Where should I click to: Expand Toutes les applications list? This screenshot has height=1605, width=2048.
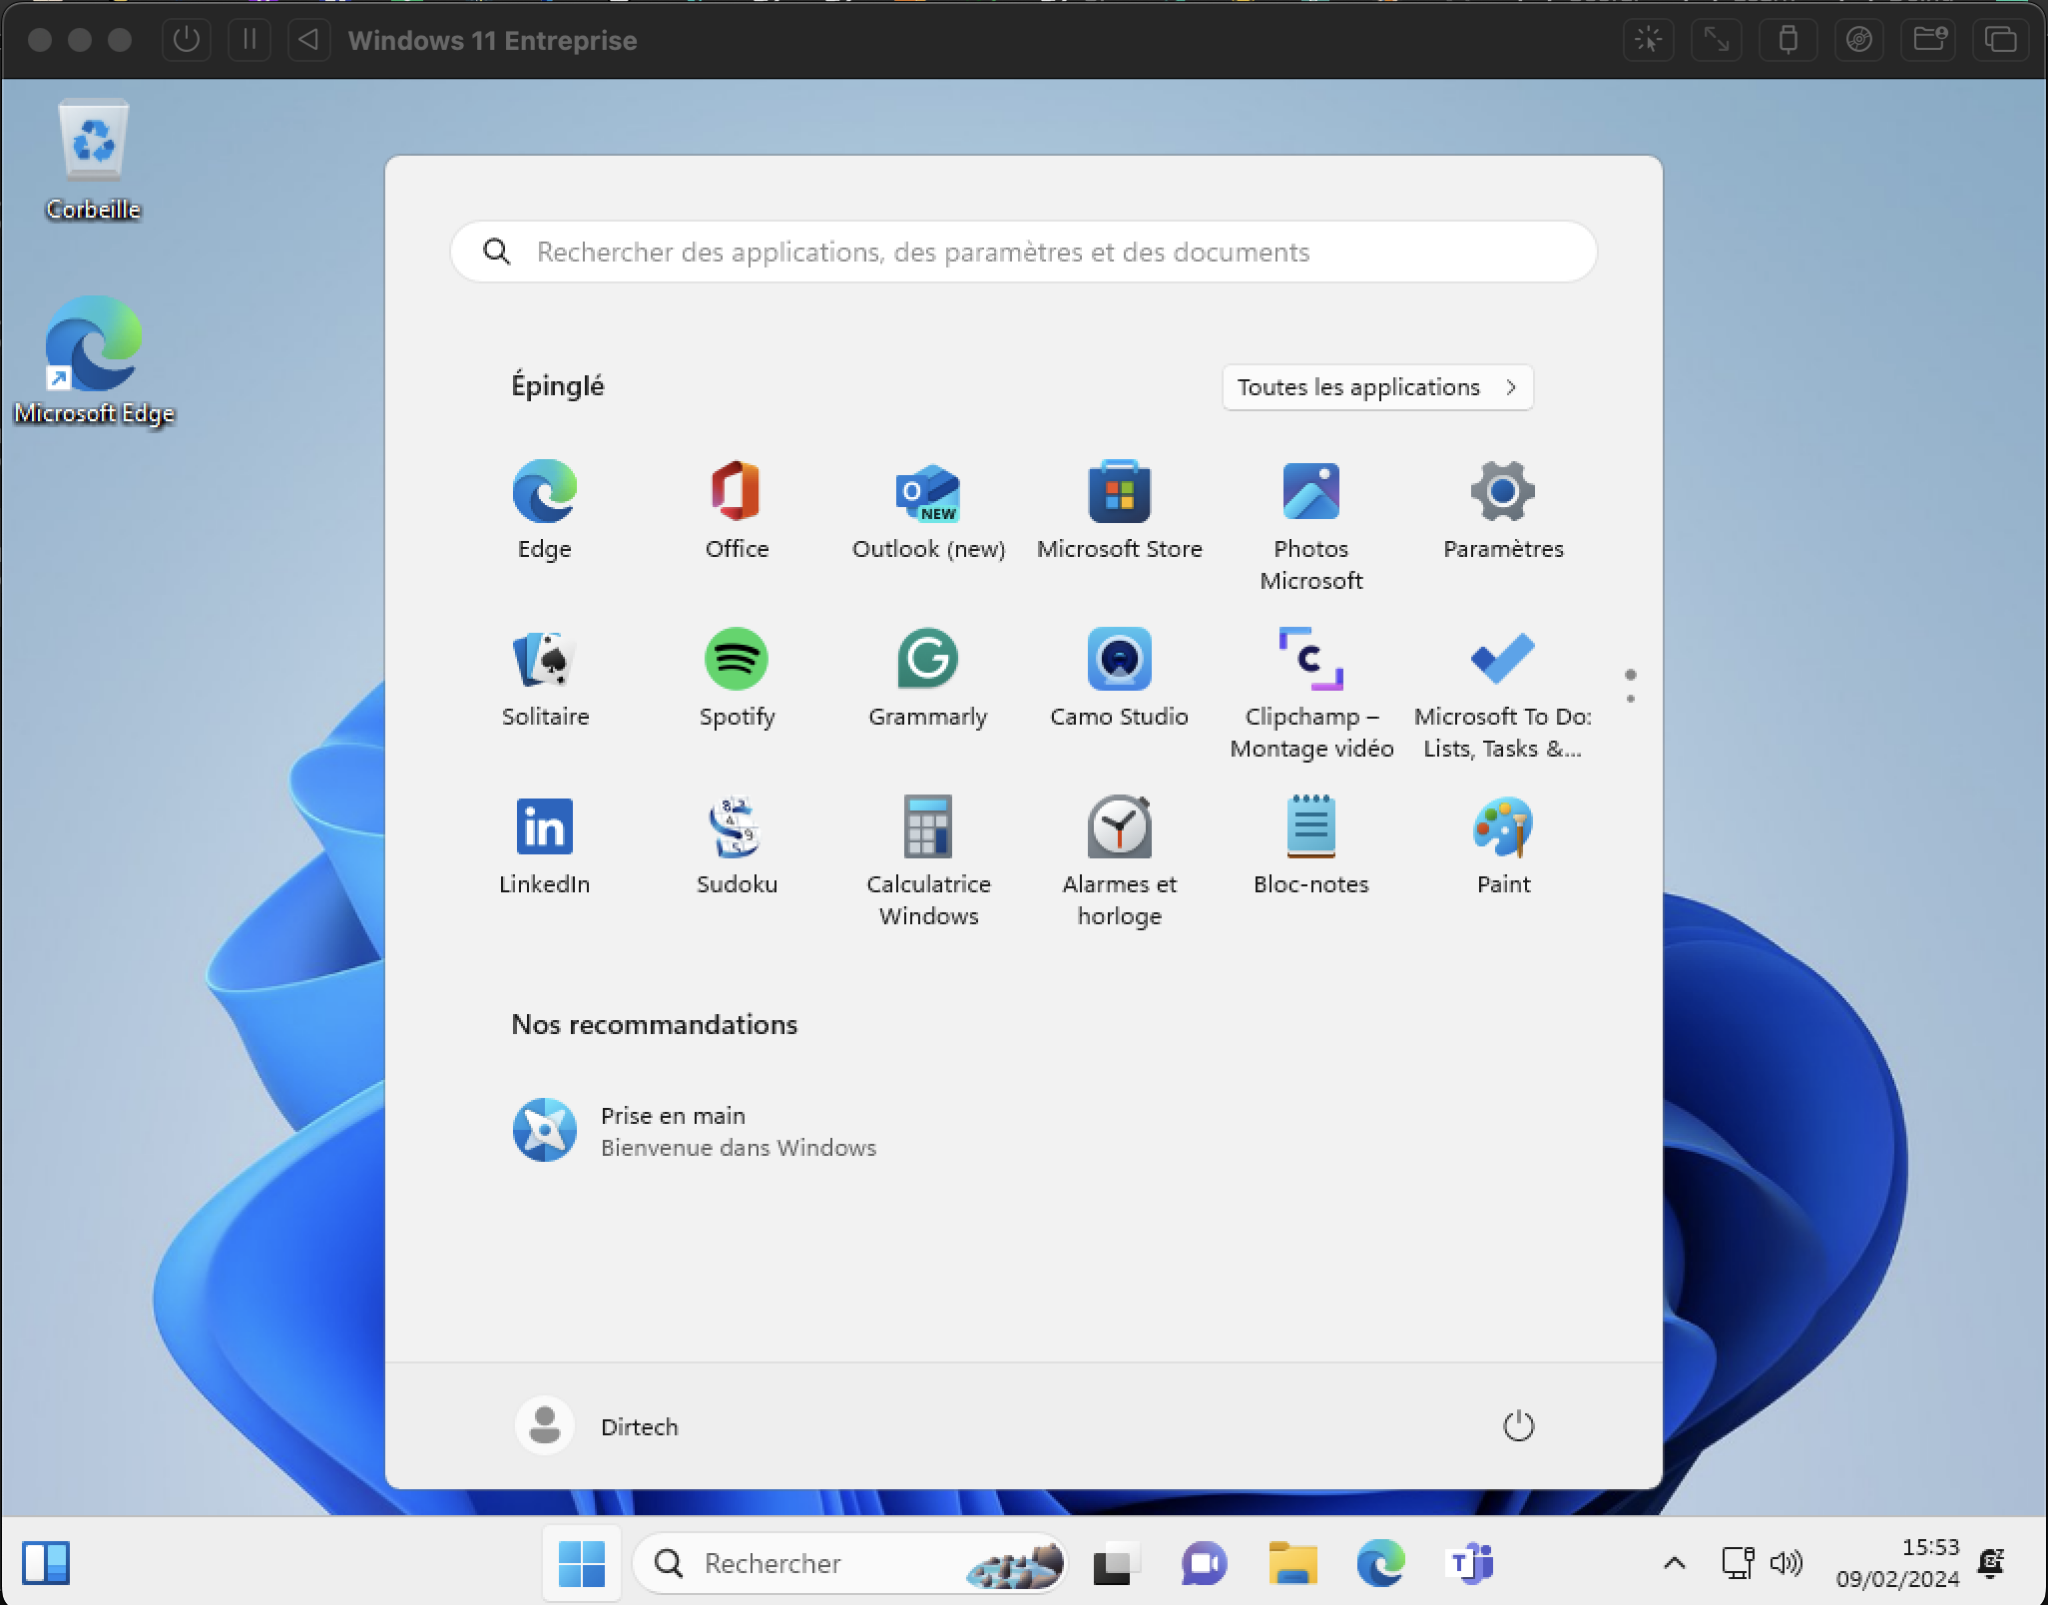pos(1376,387)
